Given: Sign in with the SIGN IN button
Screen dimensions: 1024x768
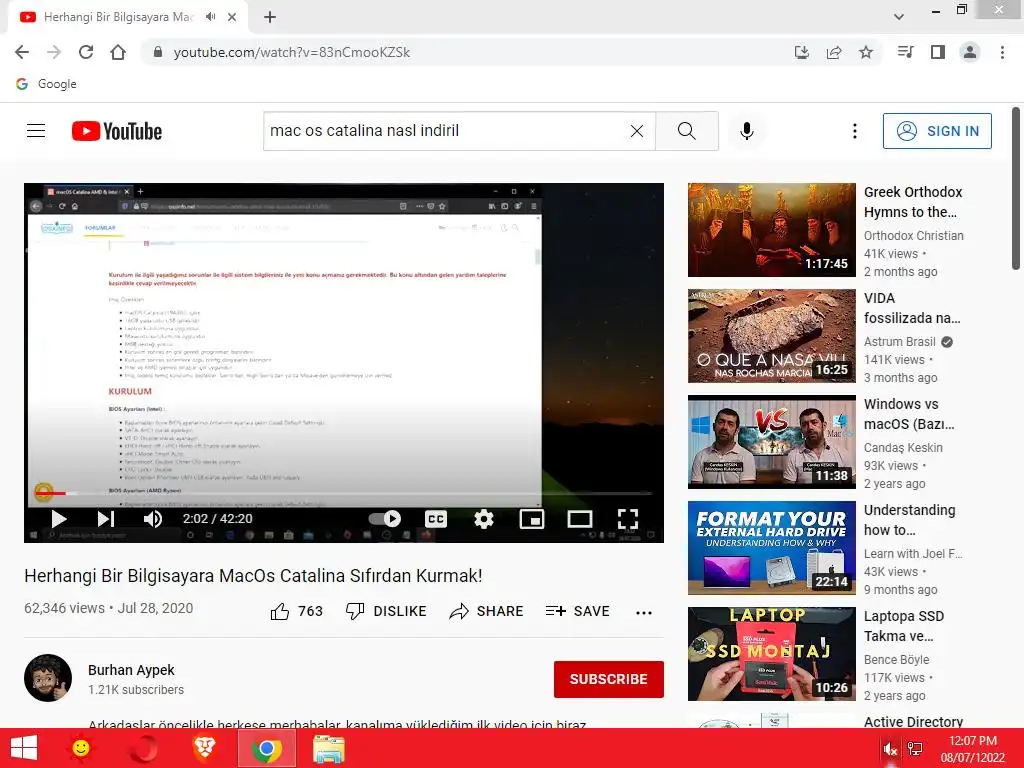Looking at the screenshot, I should 937,131.
